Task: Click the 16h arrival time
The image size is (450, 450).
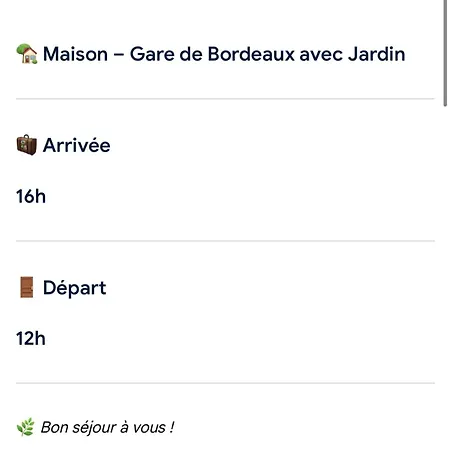Action: click(31, 196)
